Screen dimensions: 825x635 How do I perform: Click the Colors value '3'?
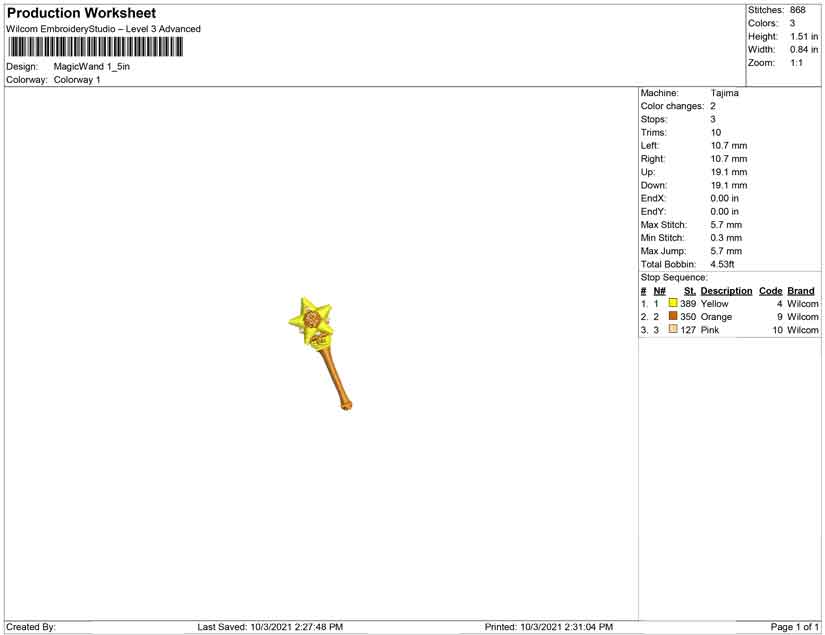coord(792,23)
